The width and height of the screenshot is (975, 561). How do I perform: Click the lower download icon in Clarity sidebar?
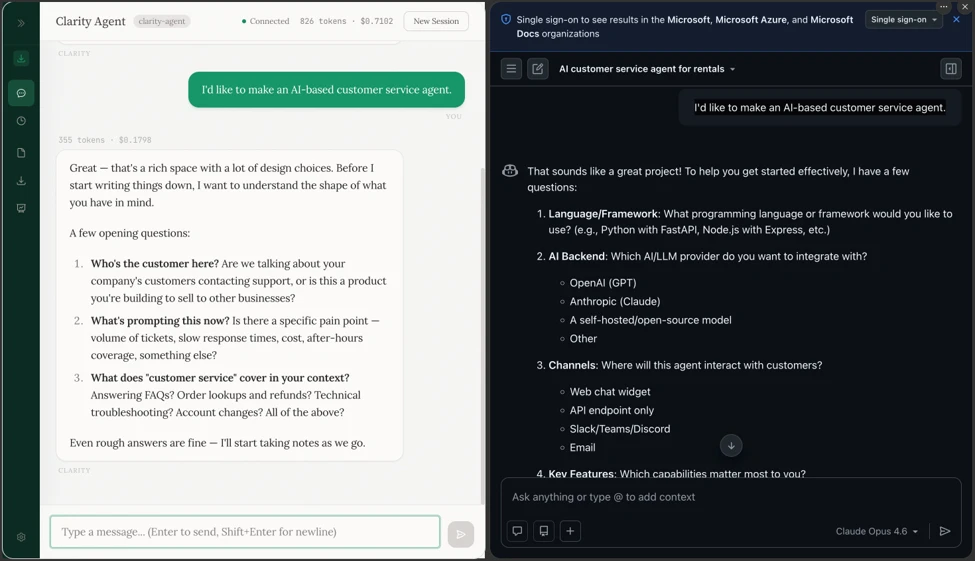point(21,181)
